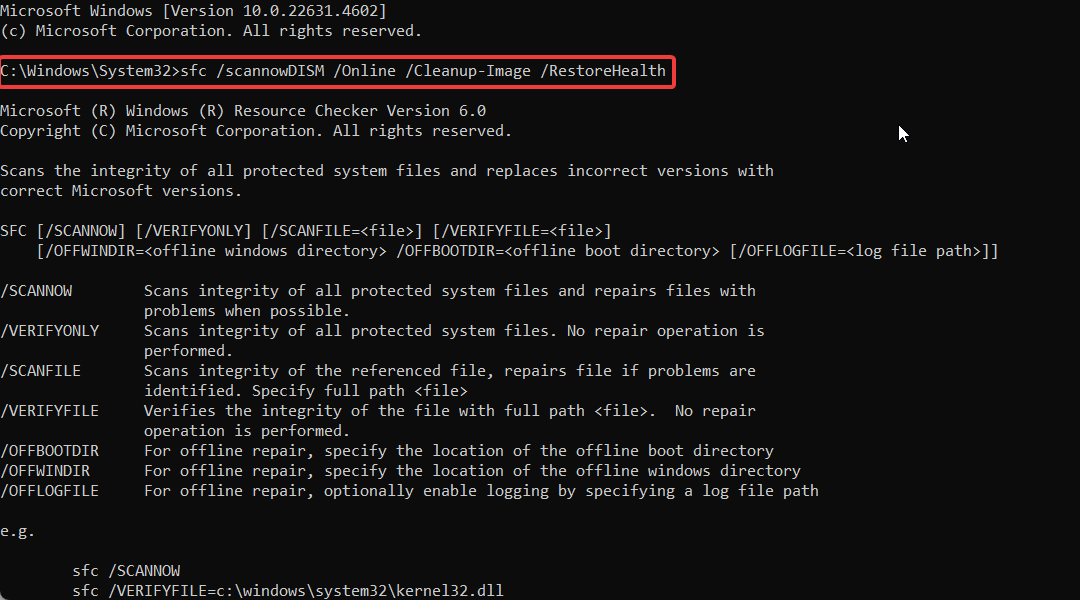The height and width of the screenshot is (600, 1080).
Task: Click the 'sfc /SCANNOW' example line
Action: click(x=126, y=570)
